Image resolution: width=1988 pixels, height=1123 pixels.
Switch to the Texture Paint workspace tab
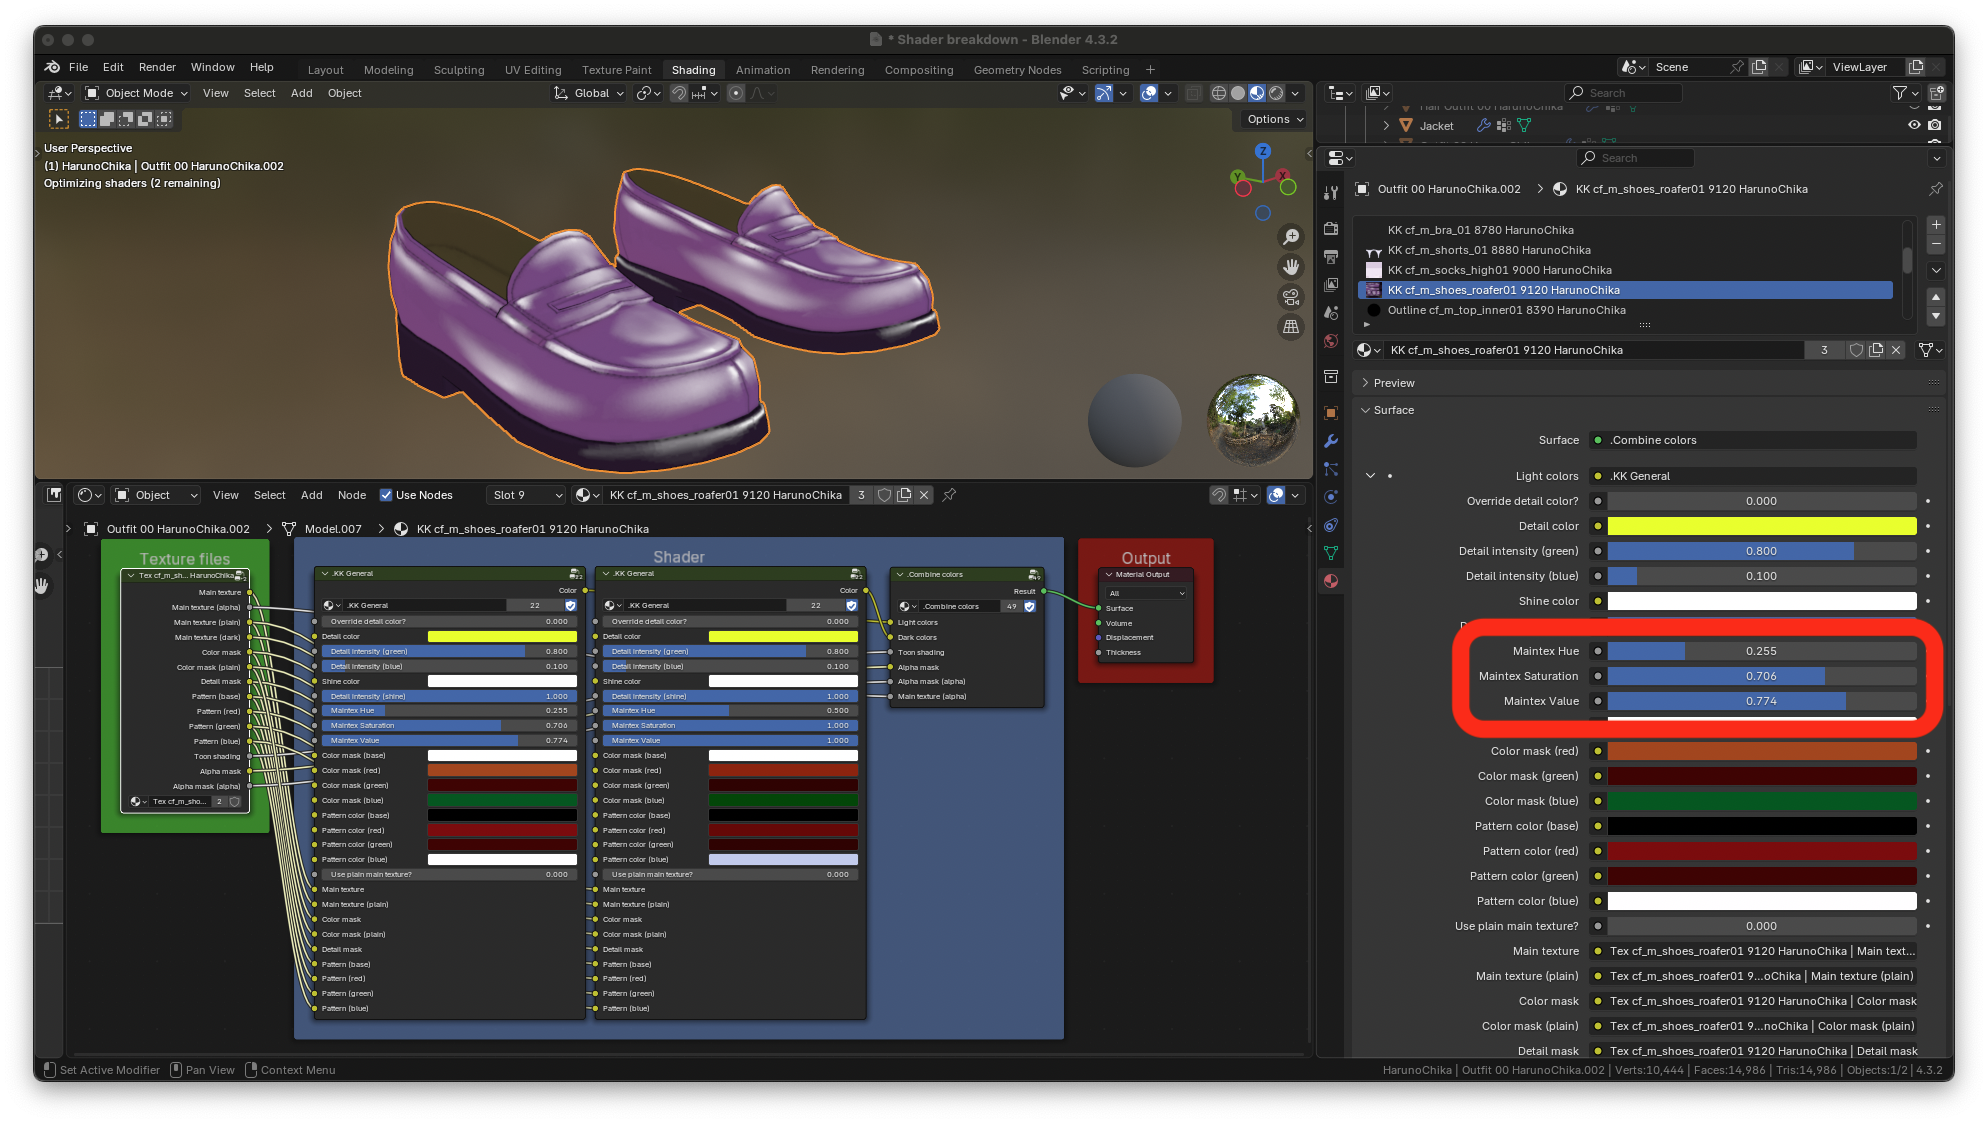616,70
